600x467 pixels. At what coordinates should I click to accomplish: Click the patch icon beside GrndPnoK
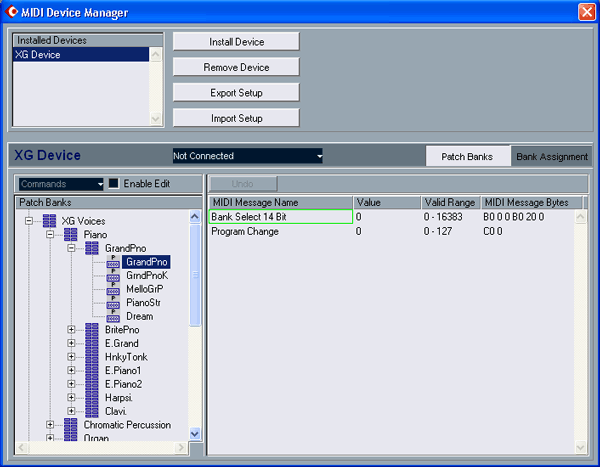(x=113, y=275)
